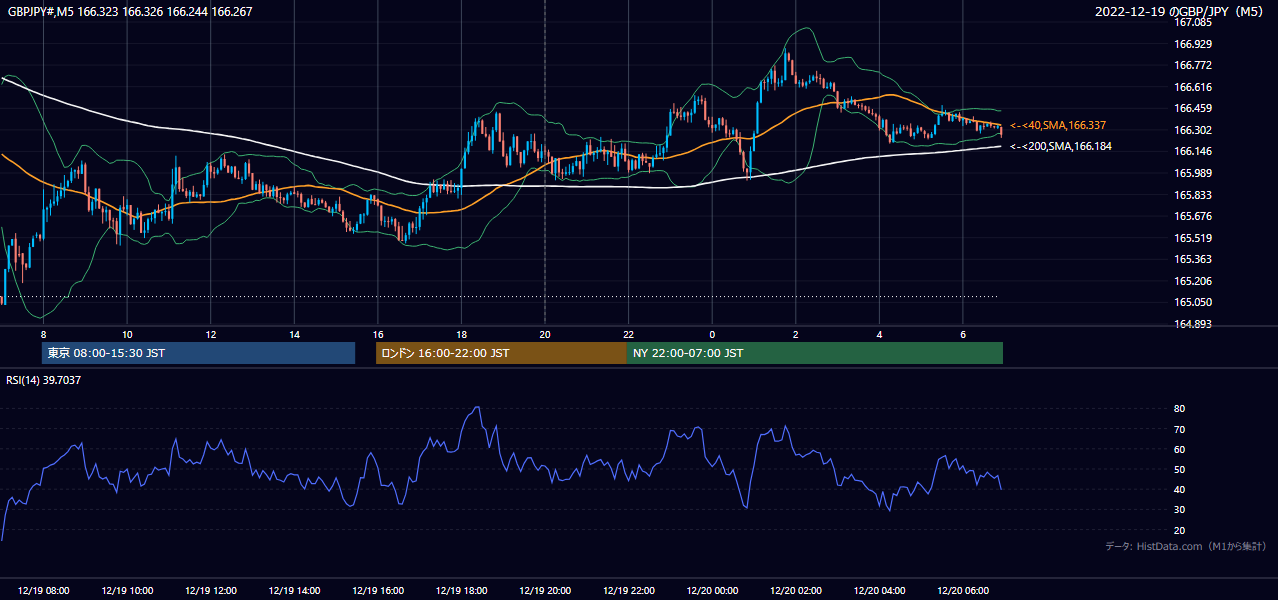Click the 166.929 price axis label
Screen dimensions: 1278x600
(1193, 44)
